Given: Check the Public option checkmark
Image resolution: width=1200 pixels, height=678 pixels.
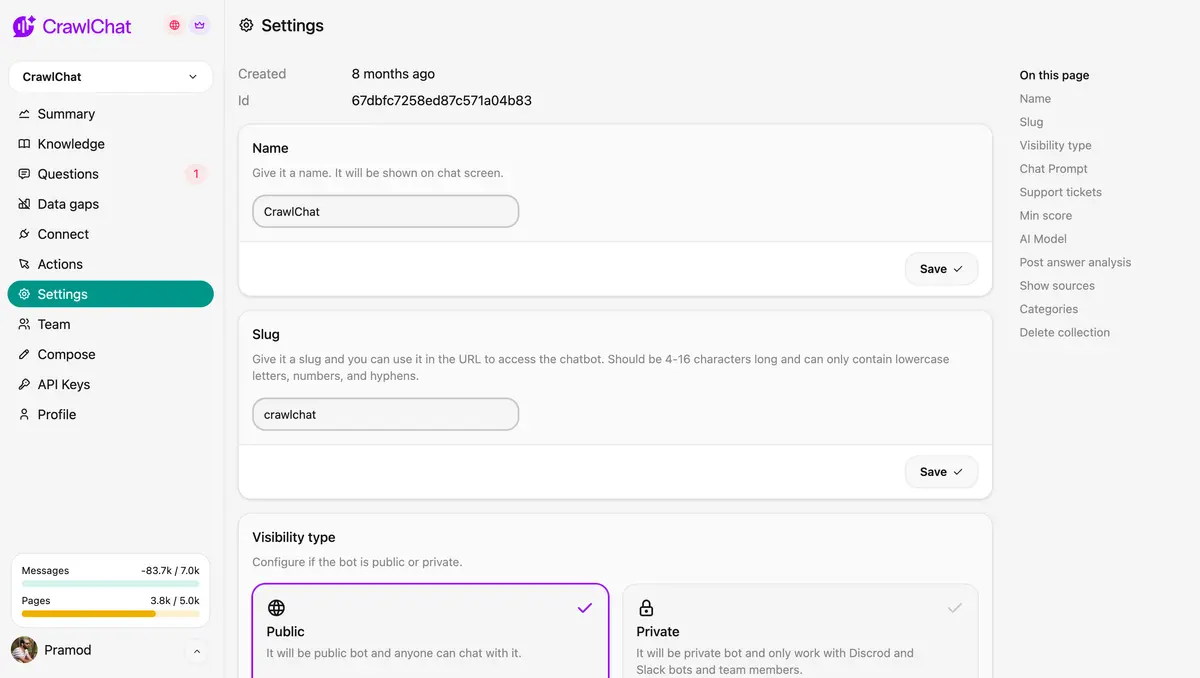Looking at the screenshot, I should click(584, 607).
